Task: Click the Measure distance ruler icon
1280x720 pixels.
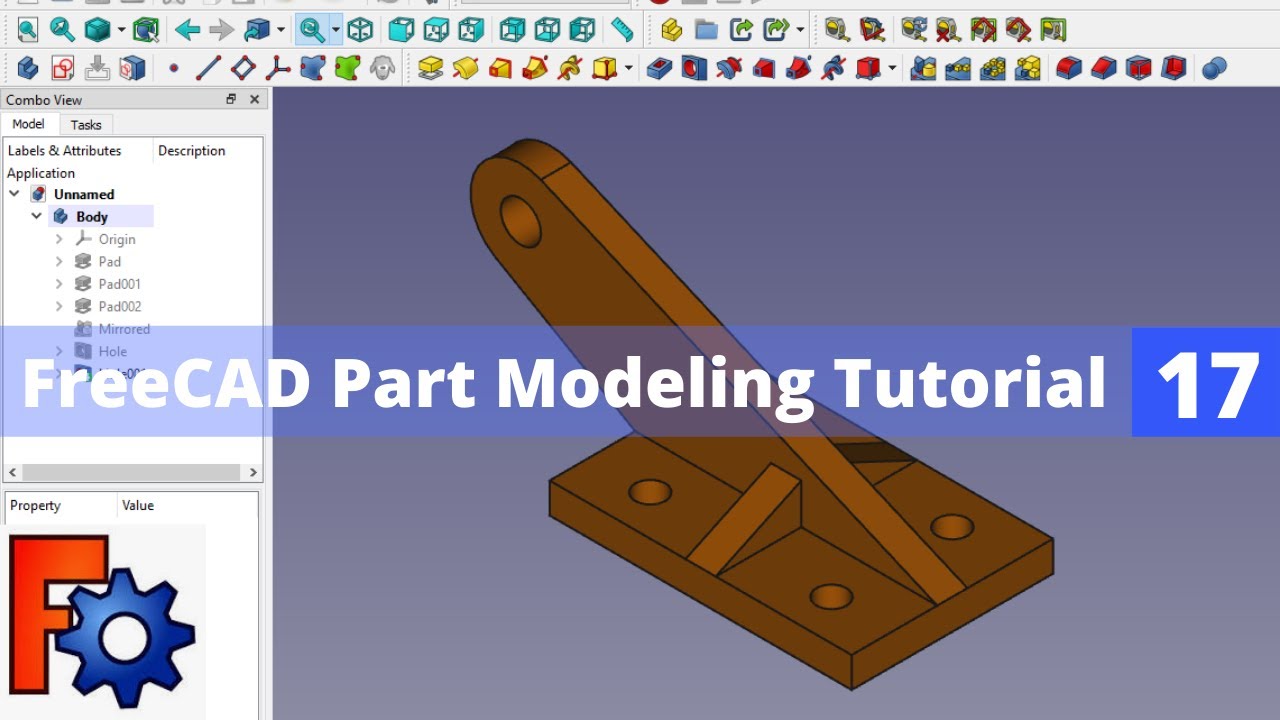Action: [622, 30]
